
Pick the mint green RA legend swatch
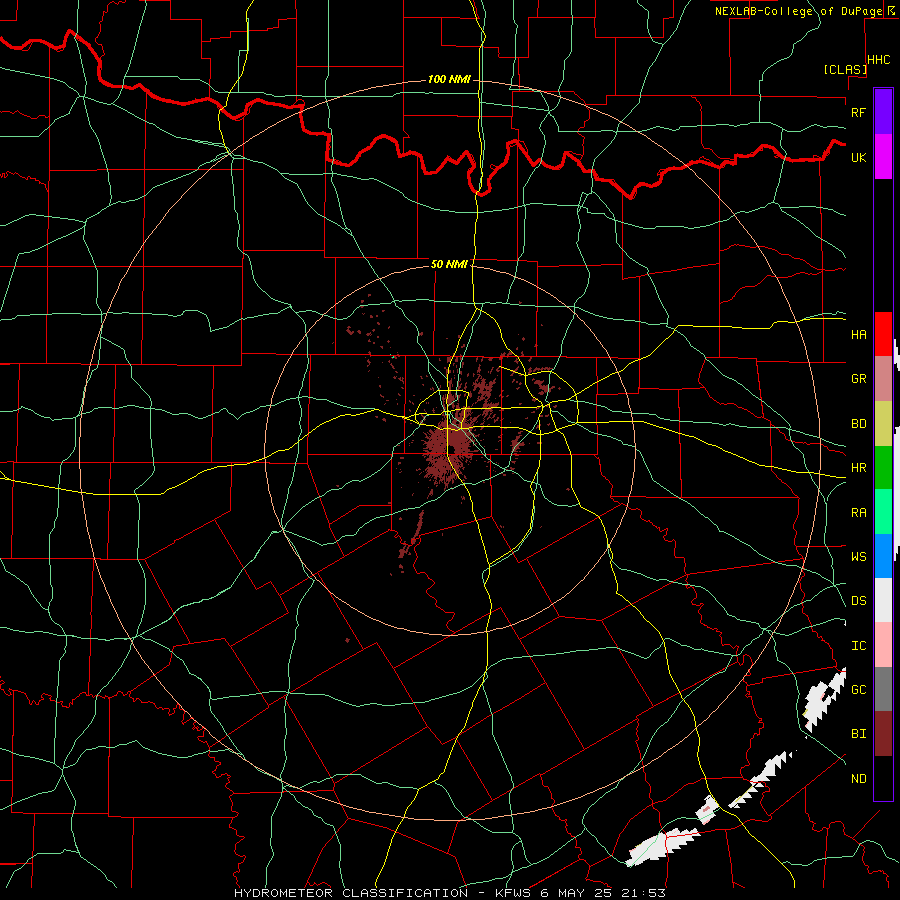click(x=883, y=512)
